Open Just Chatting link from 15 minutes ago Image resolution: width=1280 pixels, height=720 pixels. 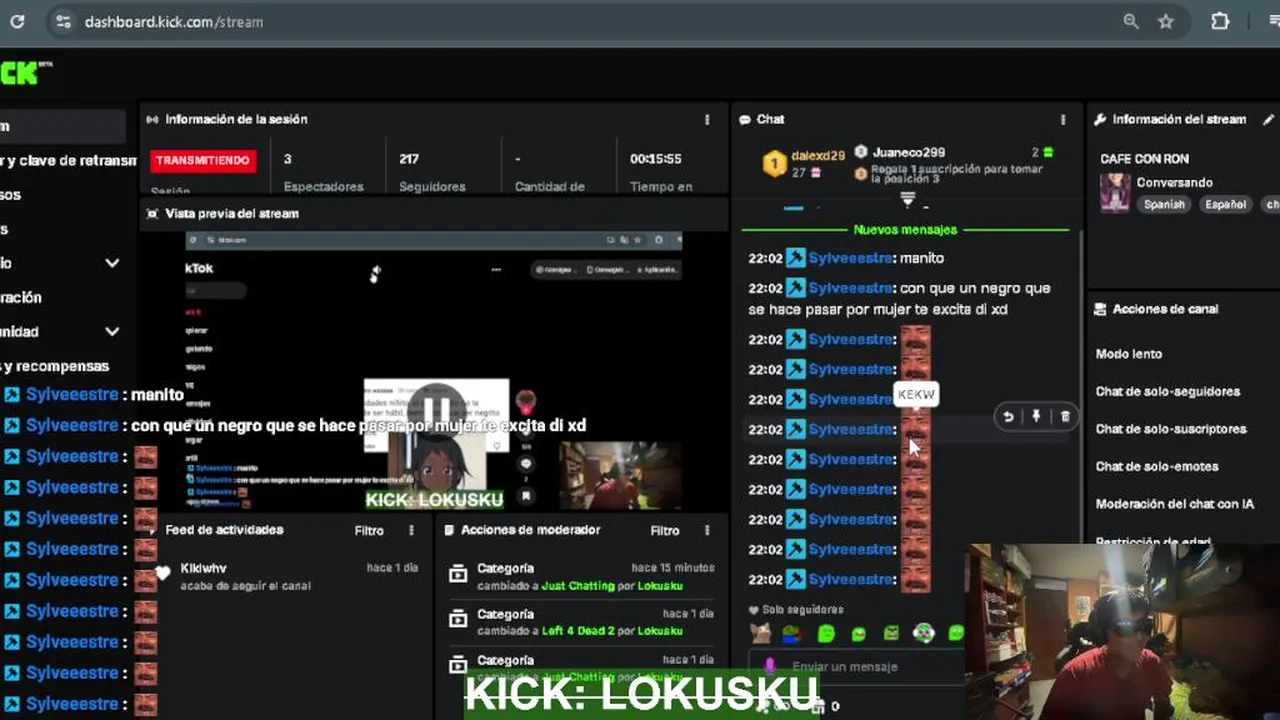(x=578, y=585)
